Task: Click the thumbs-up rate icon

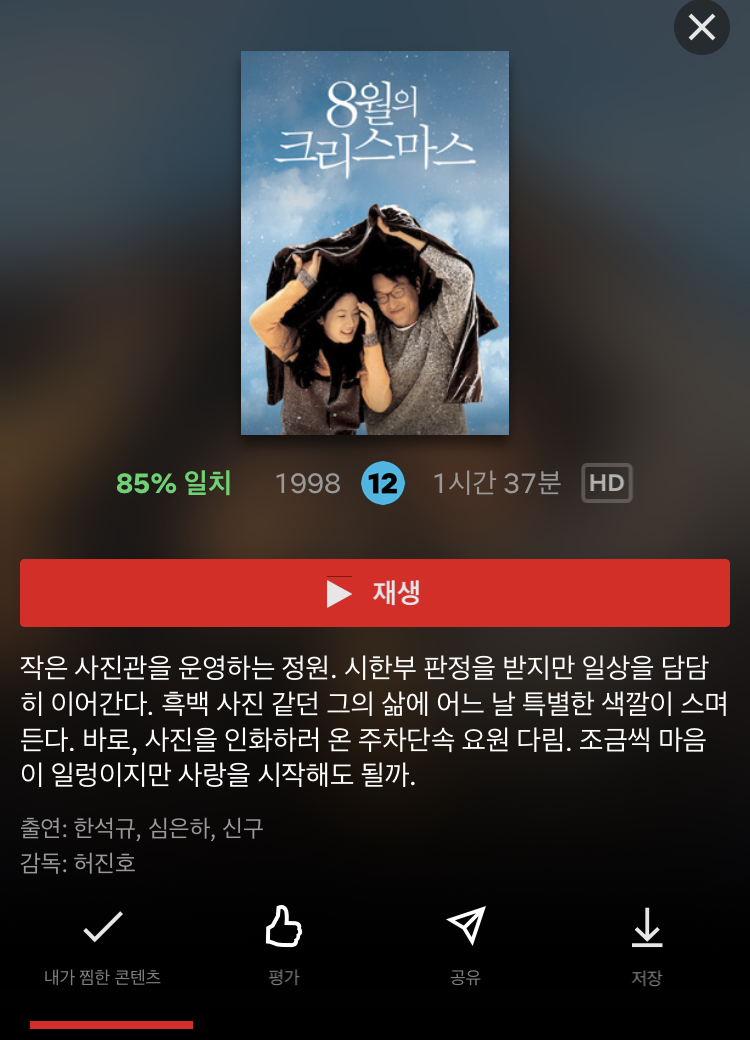Action: point(284,926)
